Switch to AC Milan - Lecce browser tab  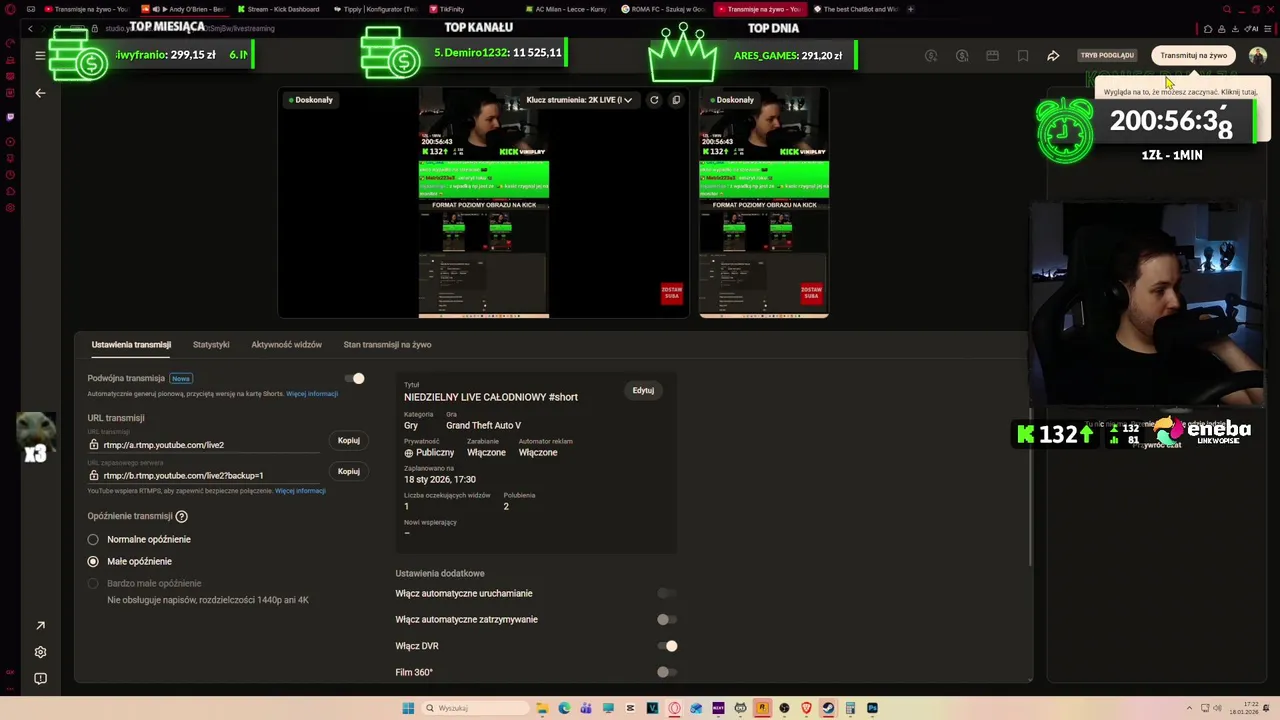coord(567,9)
